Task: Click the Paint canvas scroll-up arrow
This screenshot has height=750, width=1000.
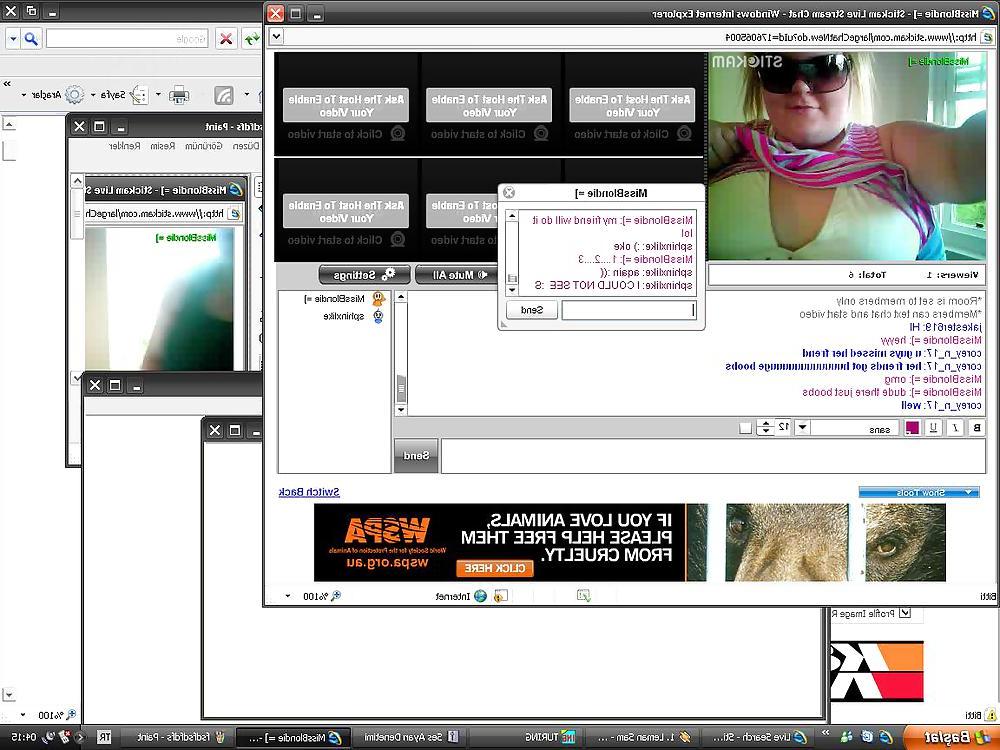Action: tap(77, 180)
